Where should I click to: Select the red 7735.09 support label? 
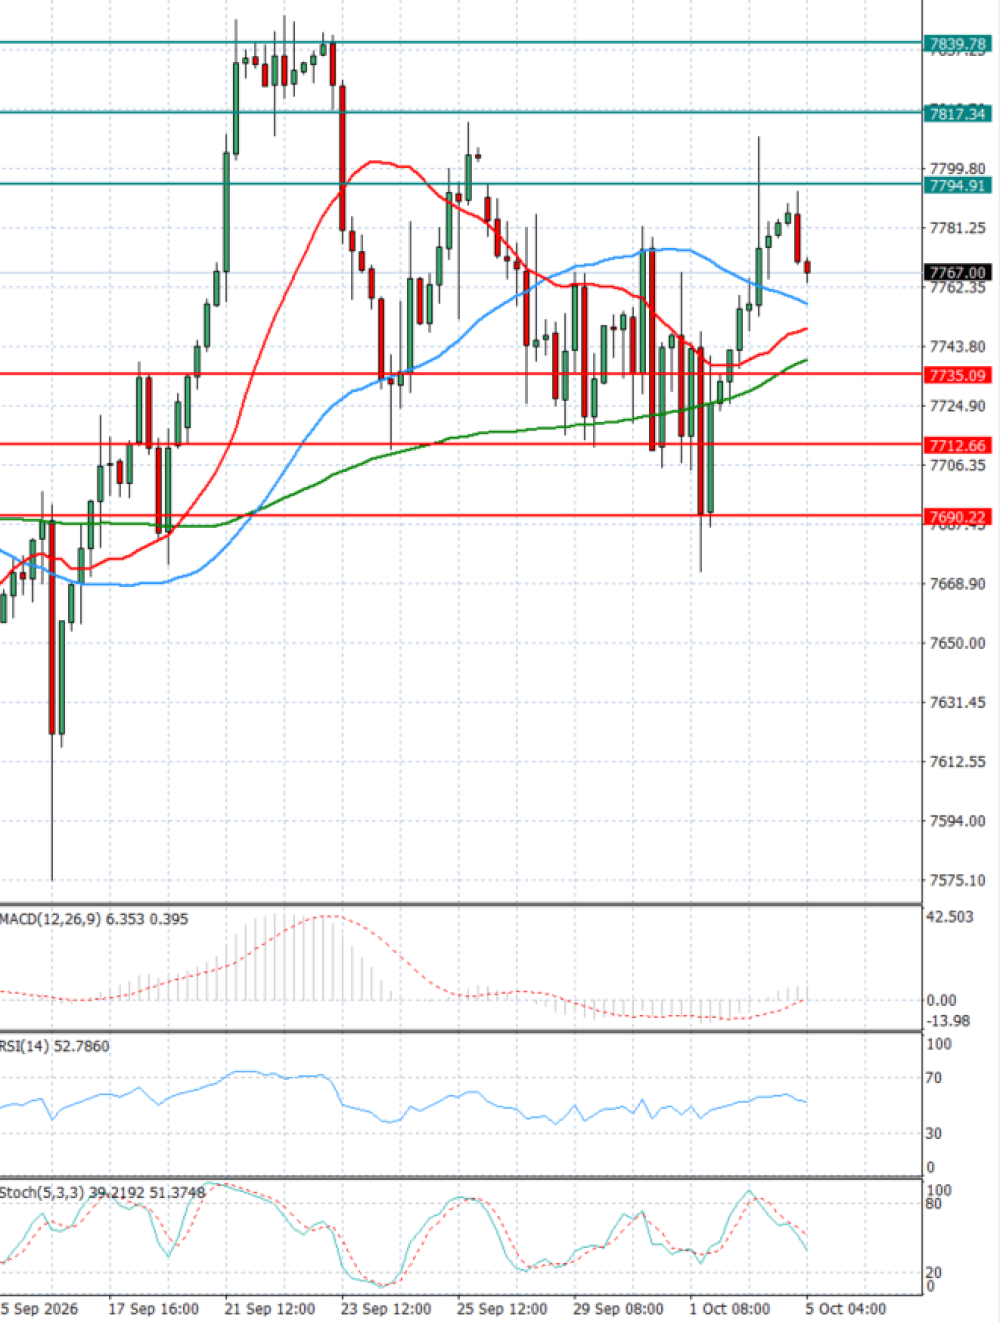click(x=958, y=375)
